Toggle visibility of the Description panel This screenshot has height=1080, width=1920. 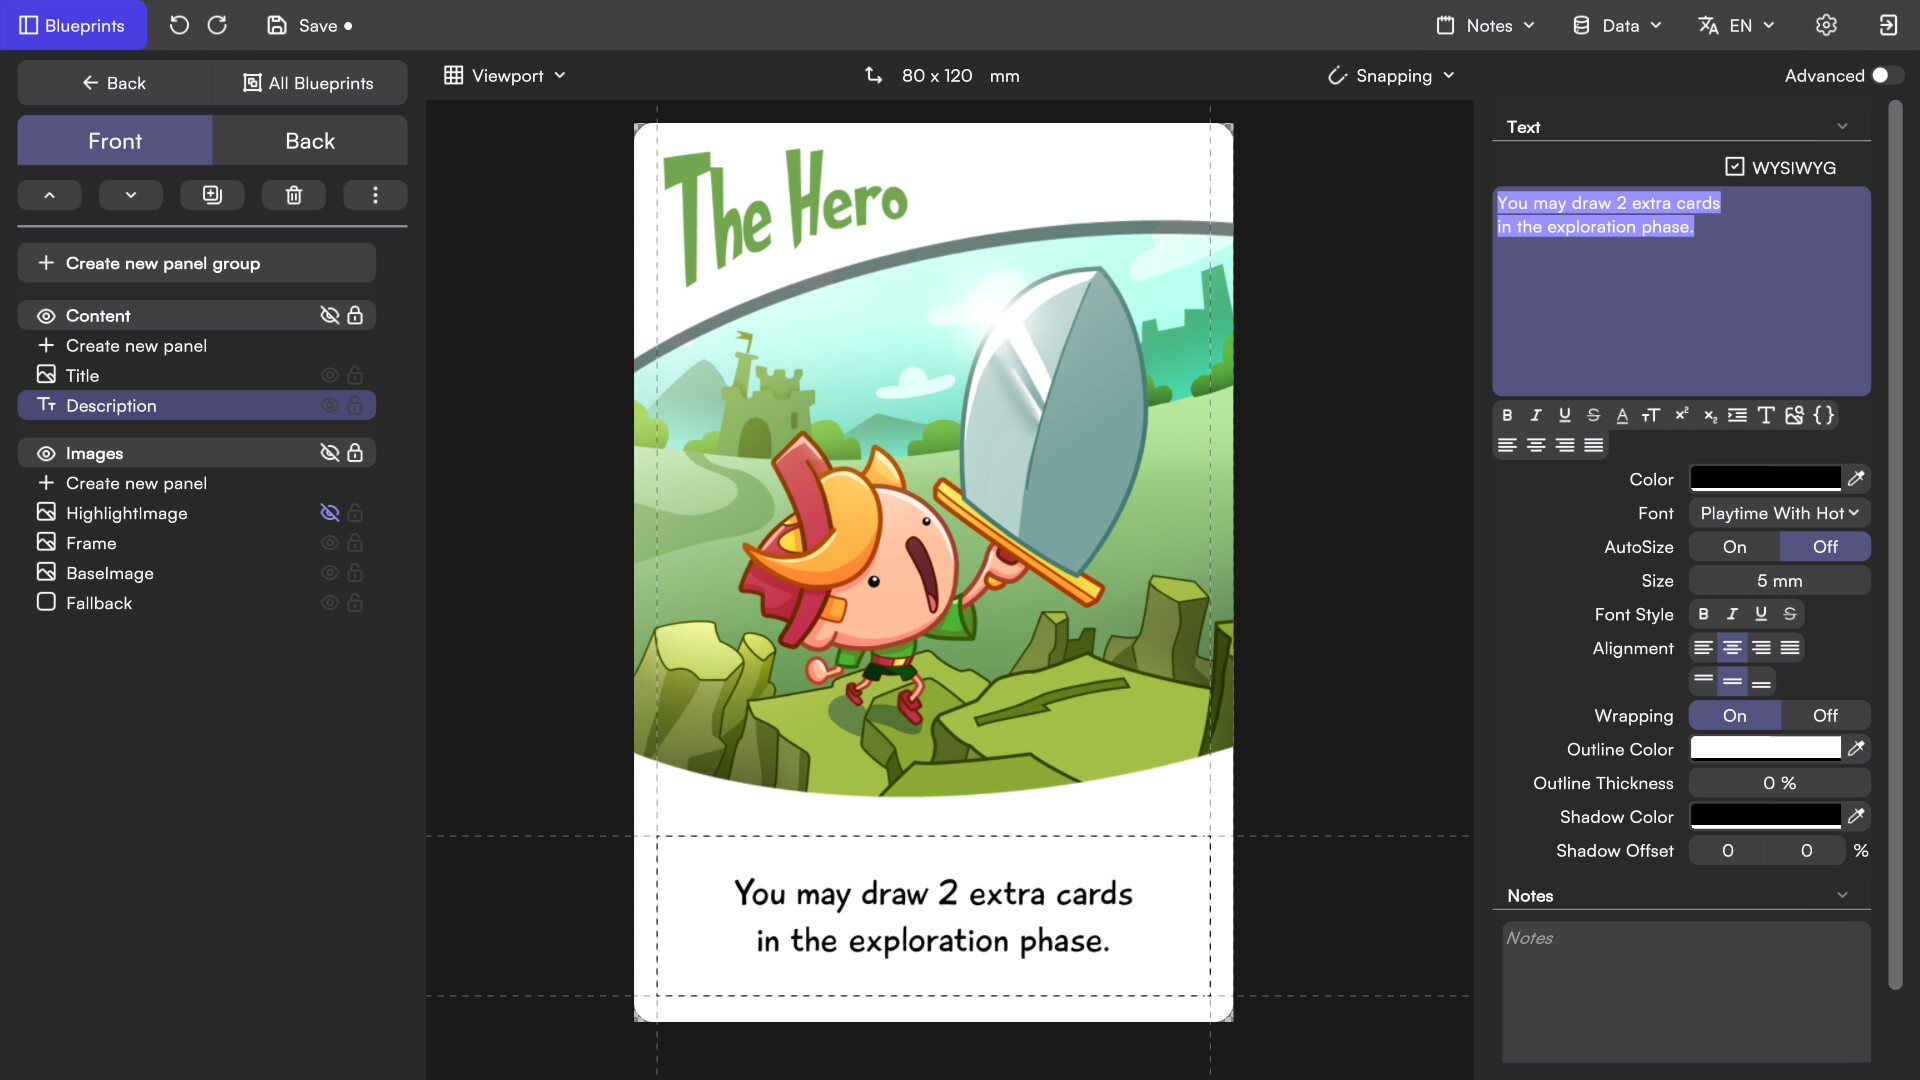pos(330,406)
